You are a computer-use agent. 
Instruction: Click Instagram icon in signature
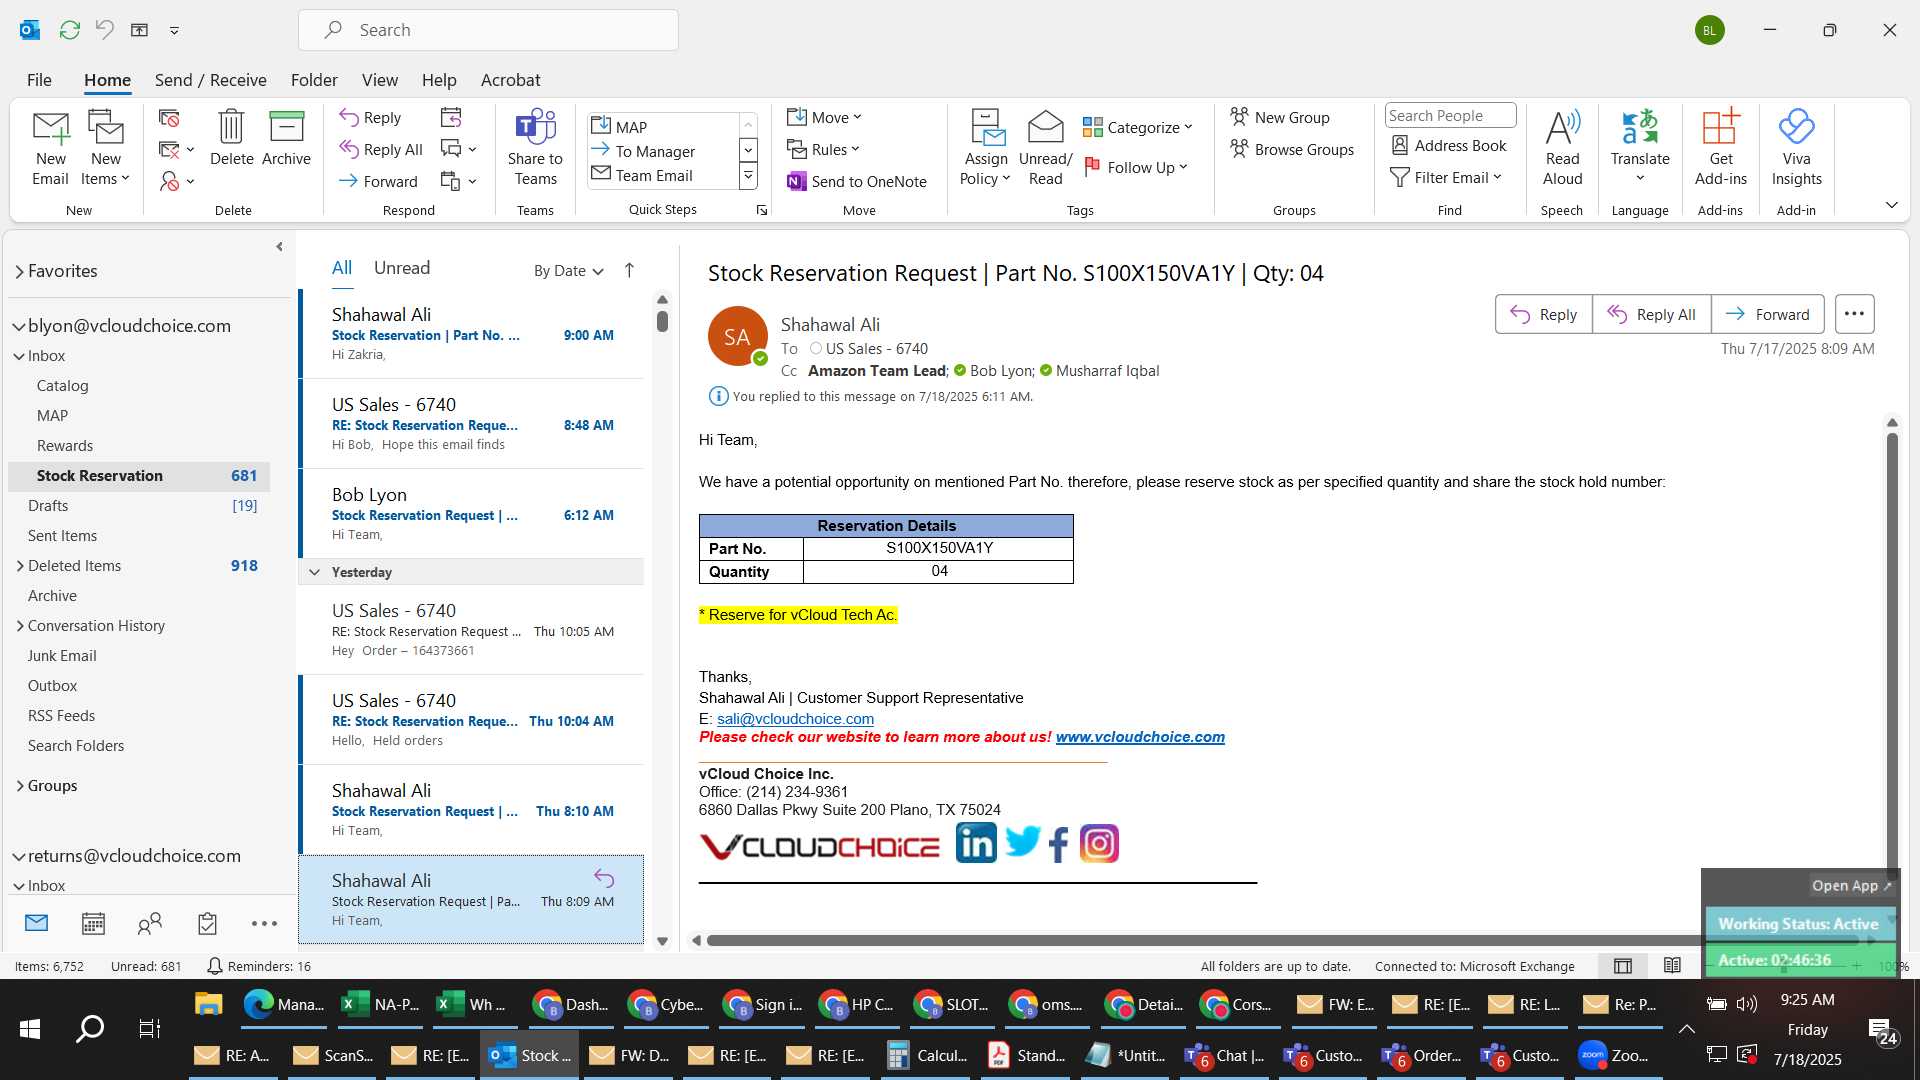pyautogui.click(x=1099, y=843)
